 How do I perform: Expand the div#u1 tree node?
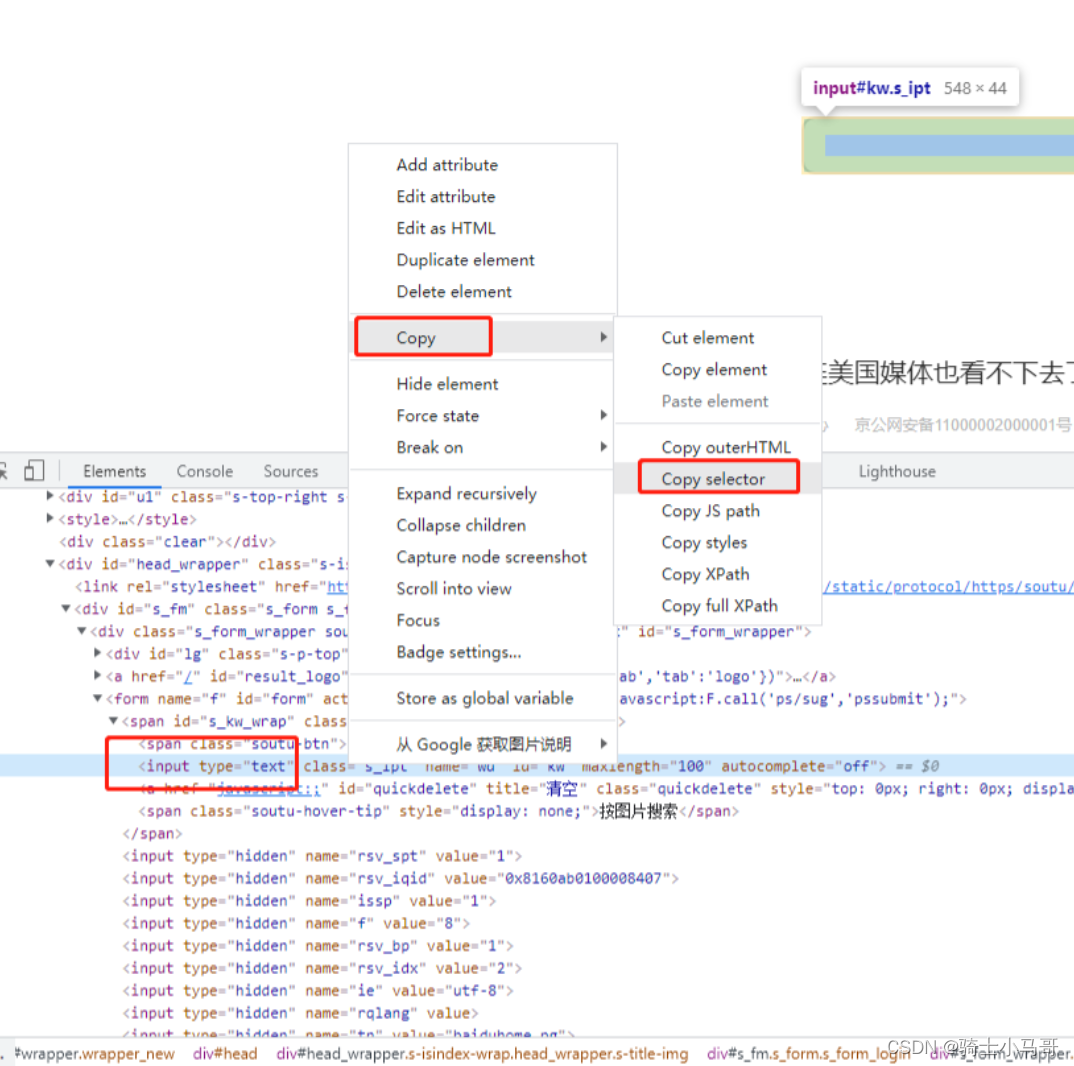[x=49, y=496]
